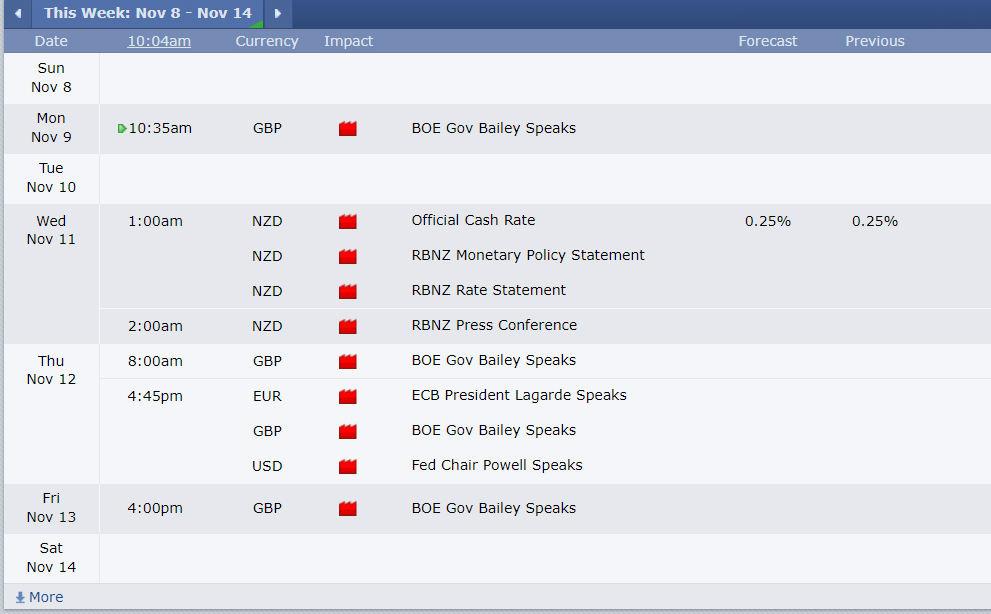
Task: Open Friday's BOE Gov Bailey Speaks event
Action: pyautogui.click(x=494, y=508)
